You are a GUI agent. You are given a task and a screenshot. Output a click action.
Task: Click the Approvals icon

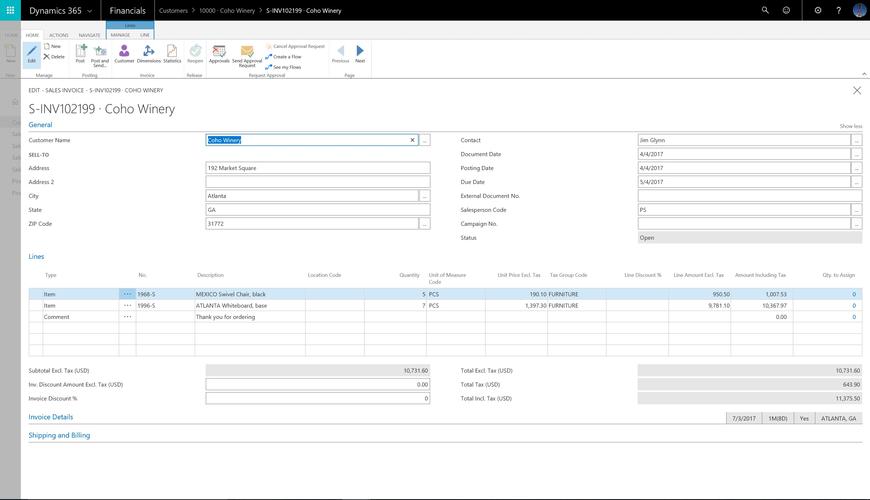[x=219, y=53]
